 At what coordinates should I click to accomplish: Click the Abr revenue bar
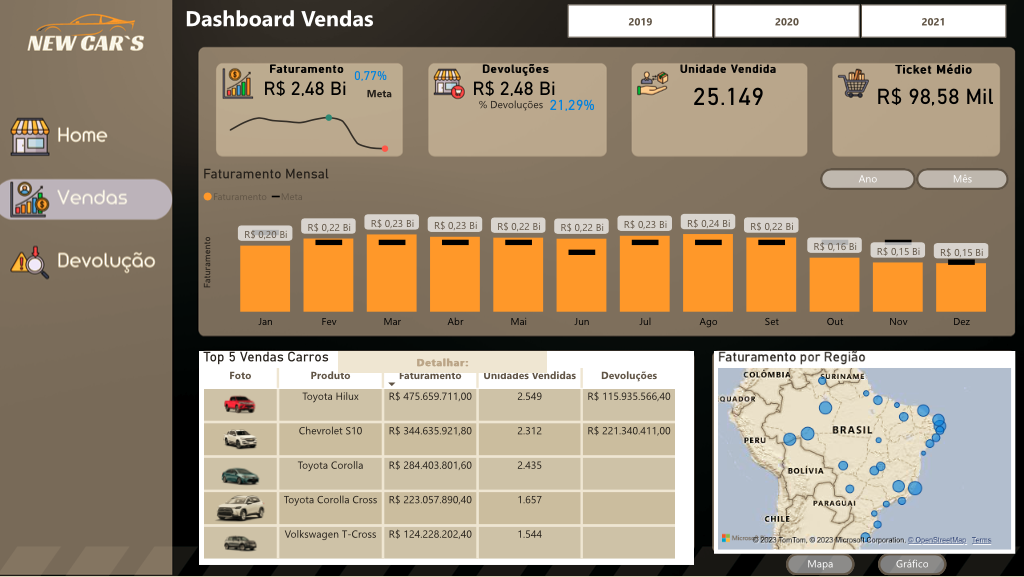pyautogui.click(x=455, y=274)
